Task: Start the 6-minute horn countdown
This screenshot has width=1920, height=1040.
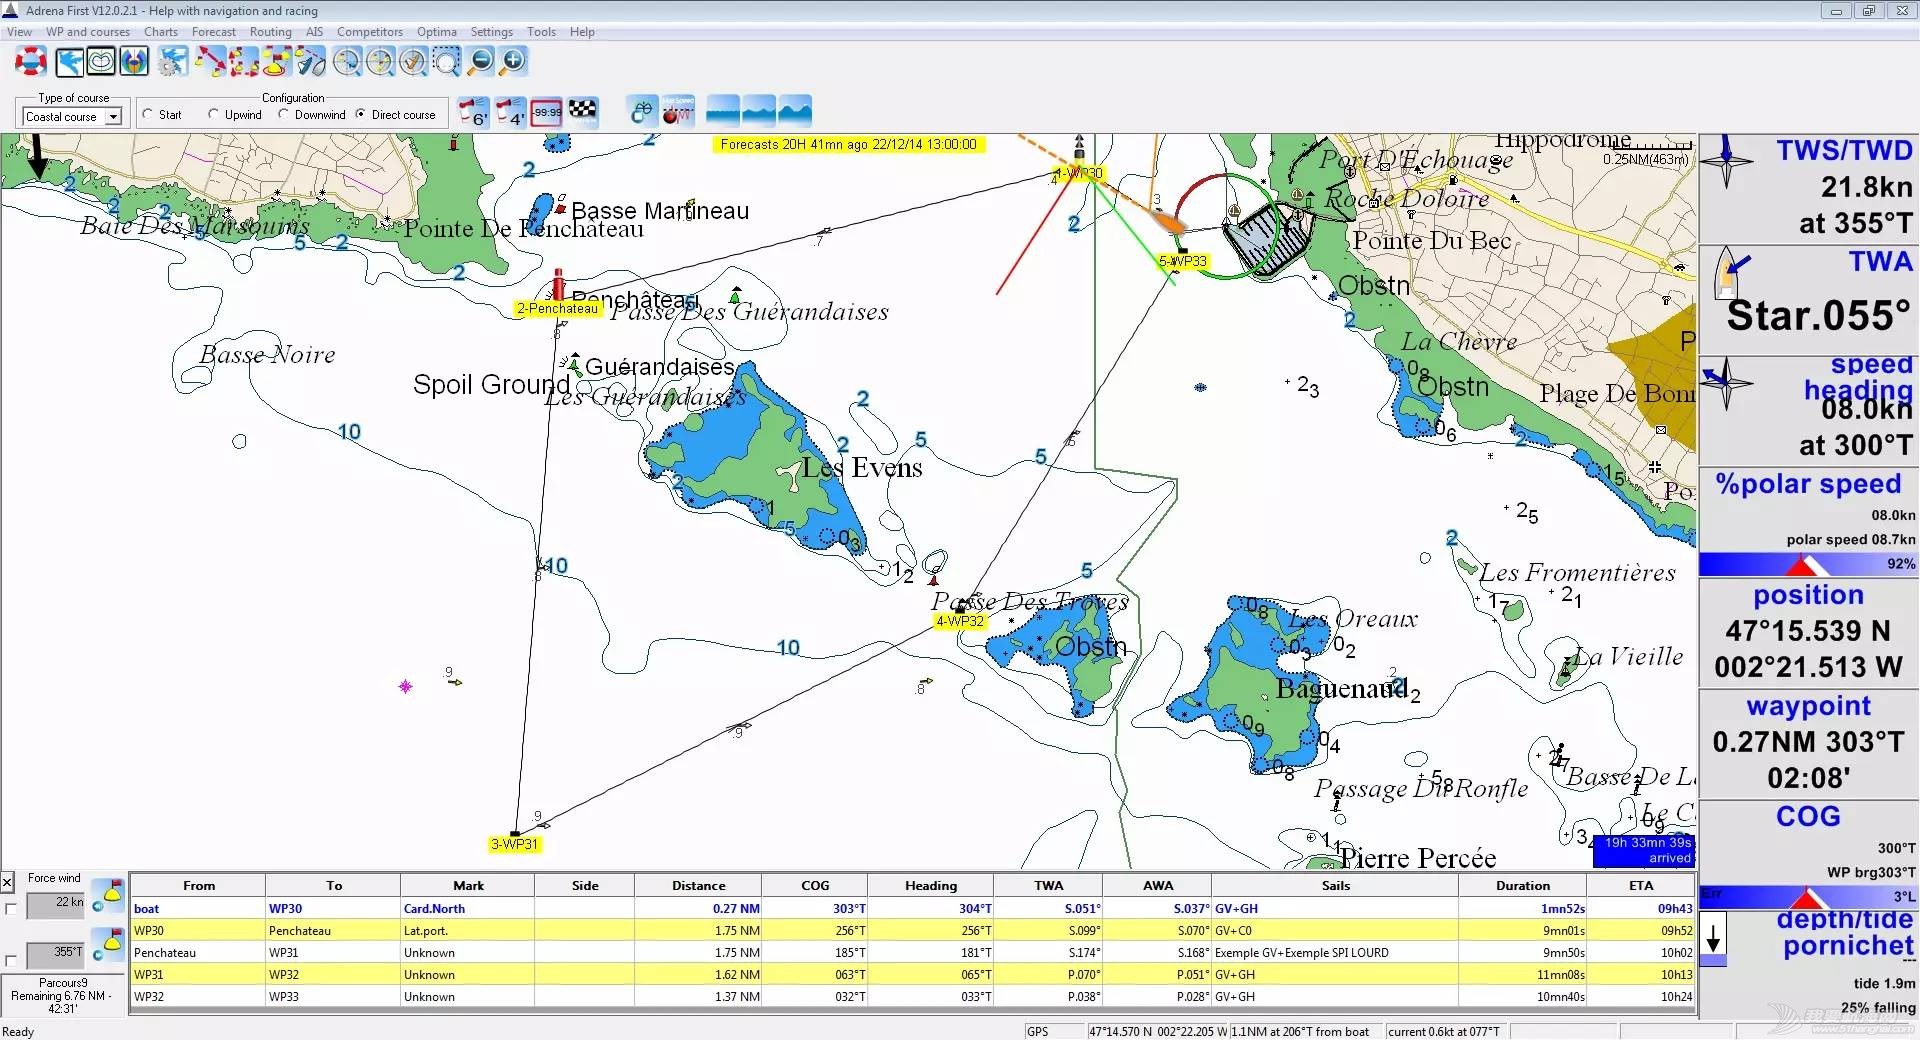Action: coord(473,112)
